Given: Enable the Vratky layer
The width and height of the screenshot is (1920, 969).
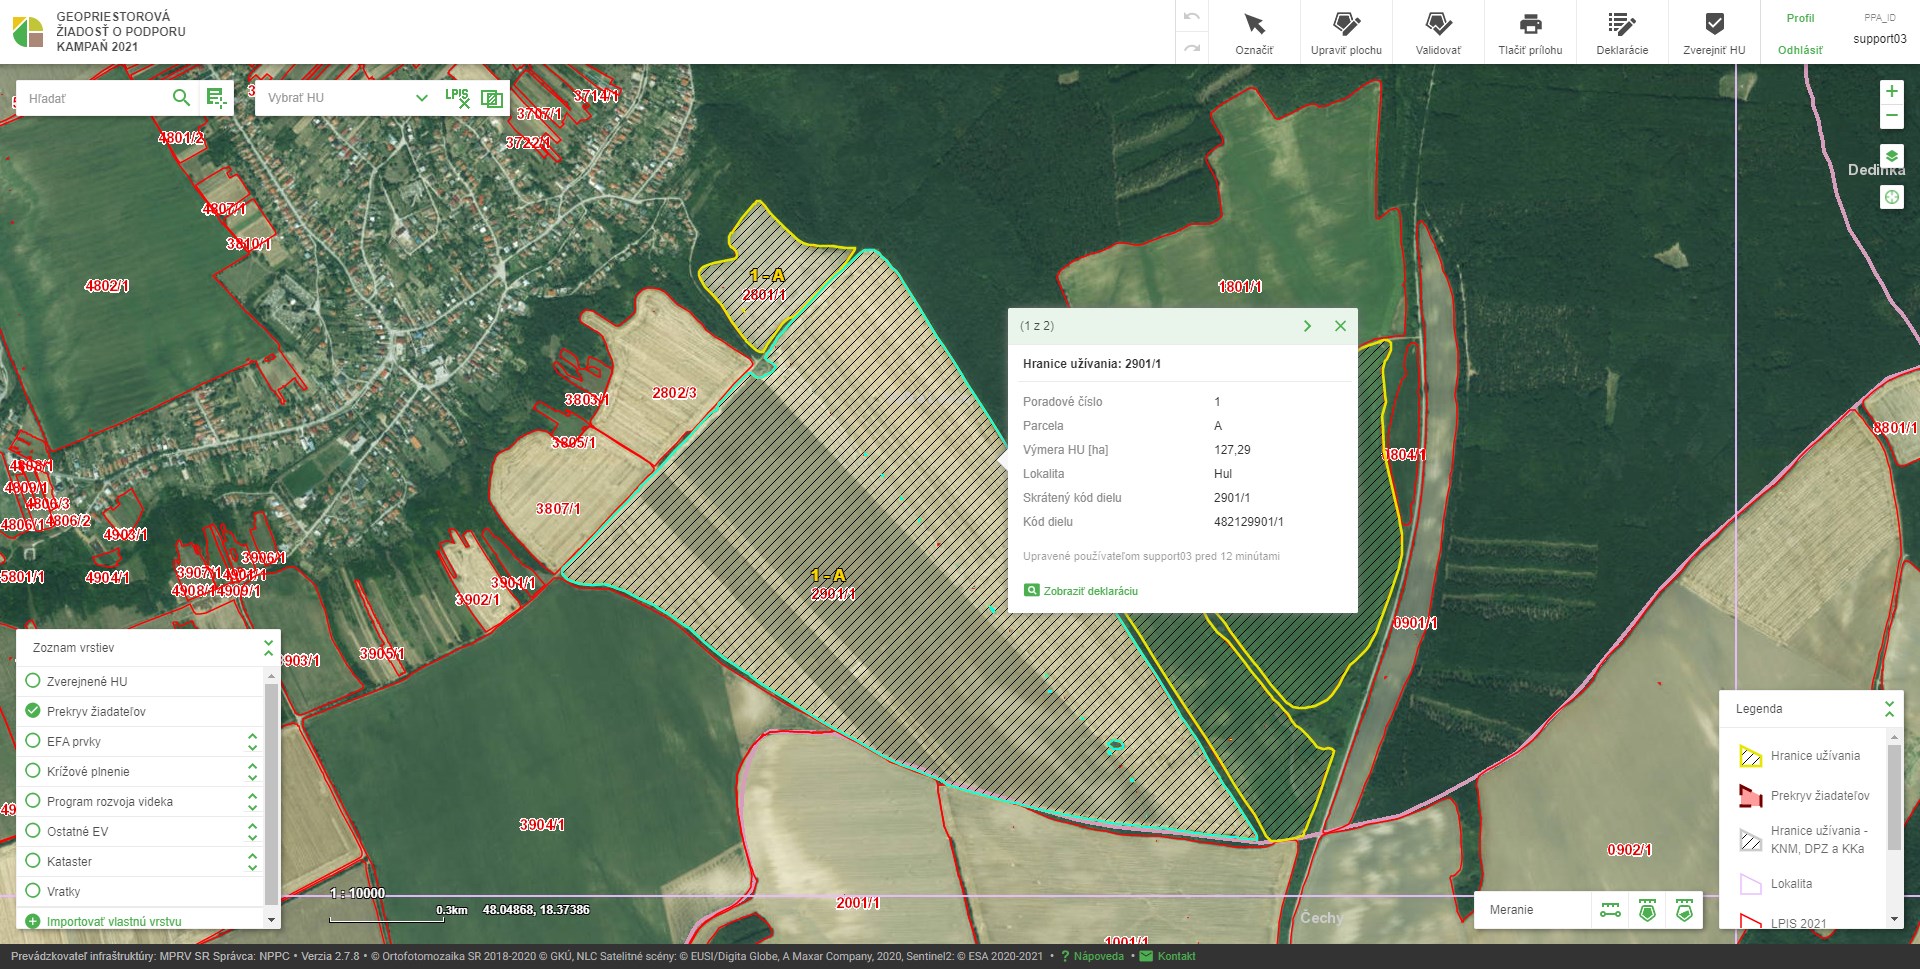Looking at the screenshot, I should tap(32, 891).
